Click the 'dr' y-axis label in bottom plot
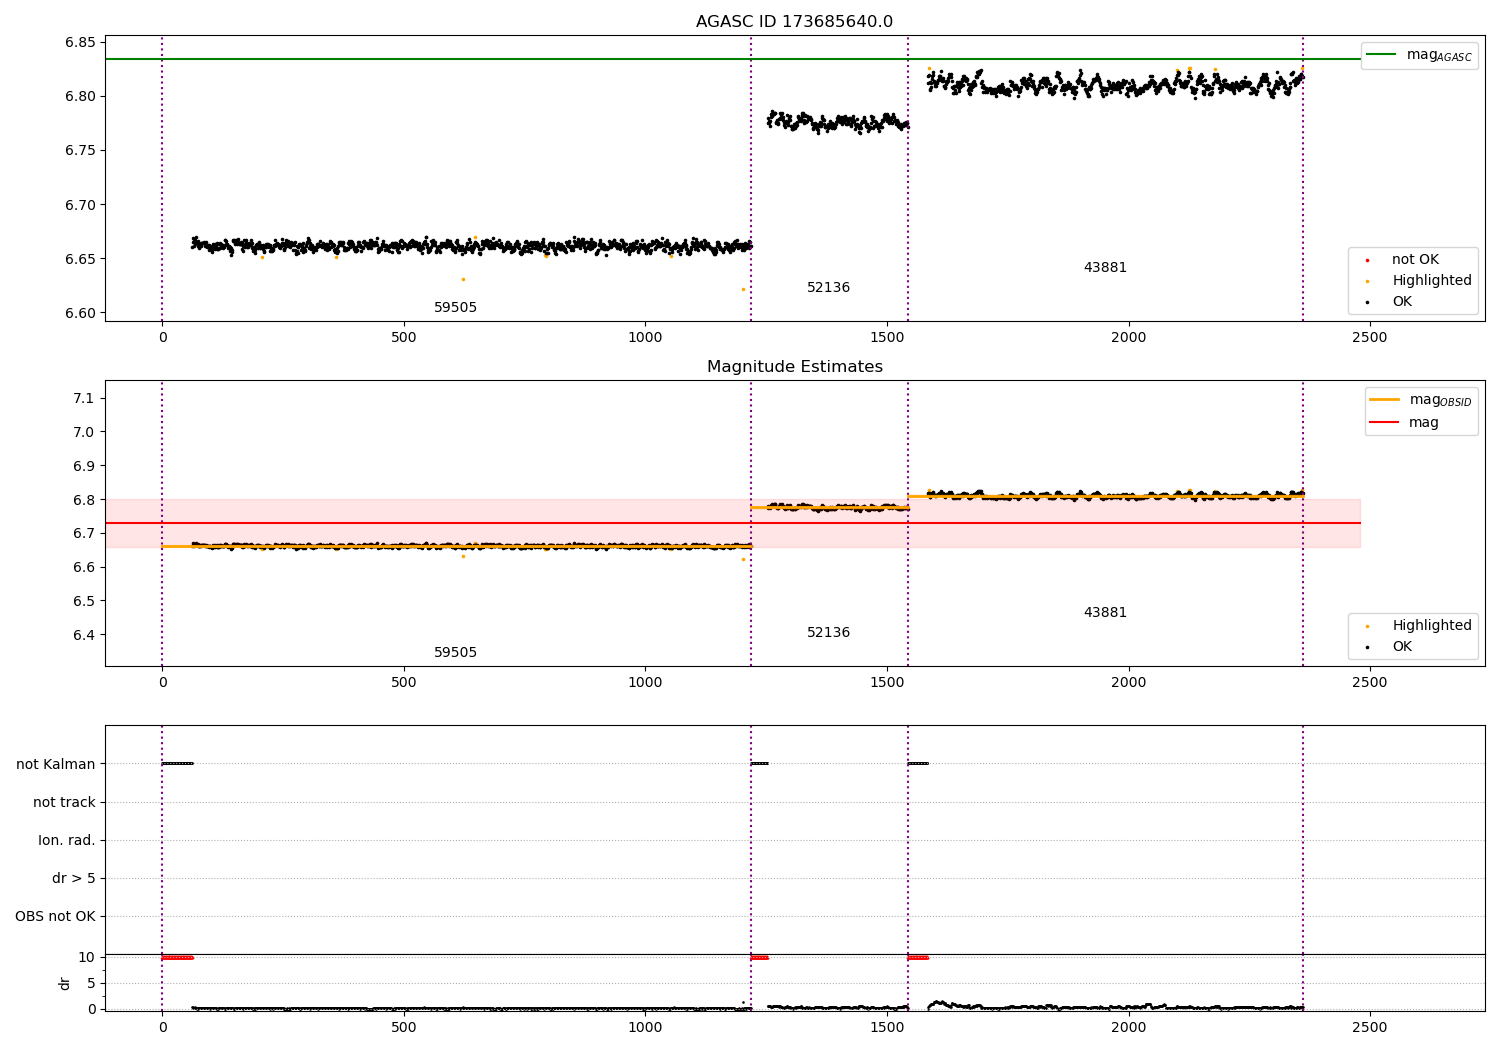The height and width of the screenshot is (1050, 1500). tap(65, 983)
